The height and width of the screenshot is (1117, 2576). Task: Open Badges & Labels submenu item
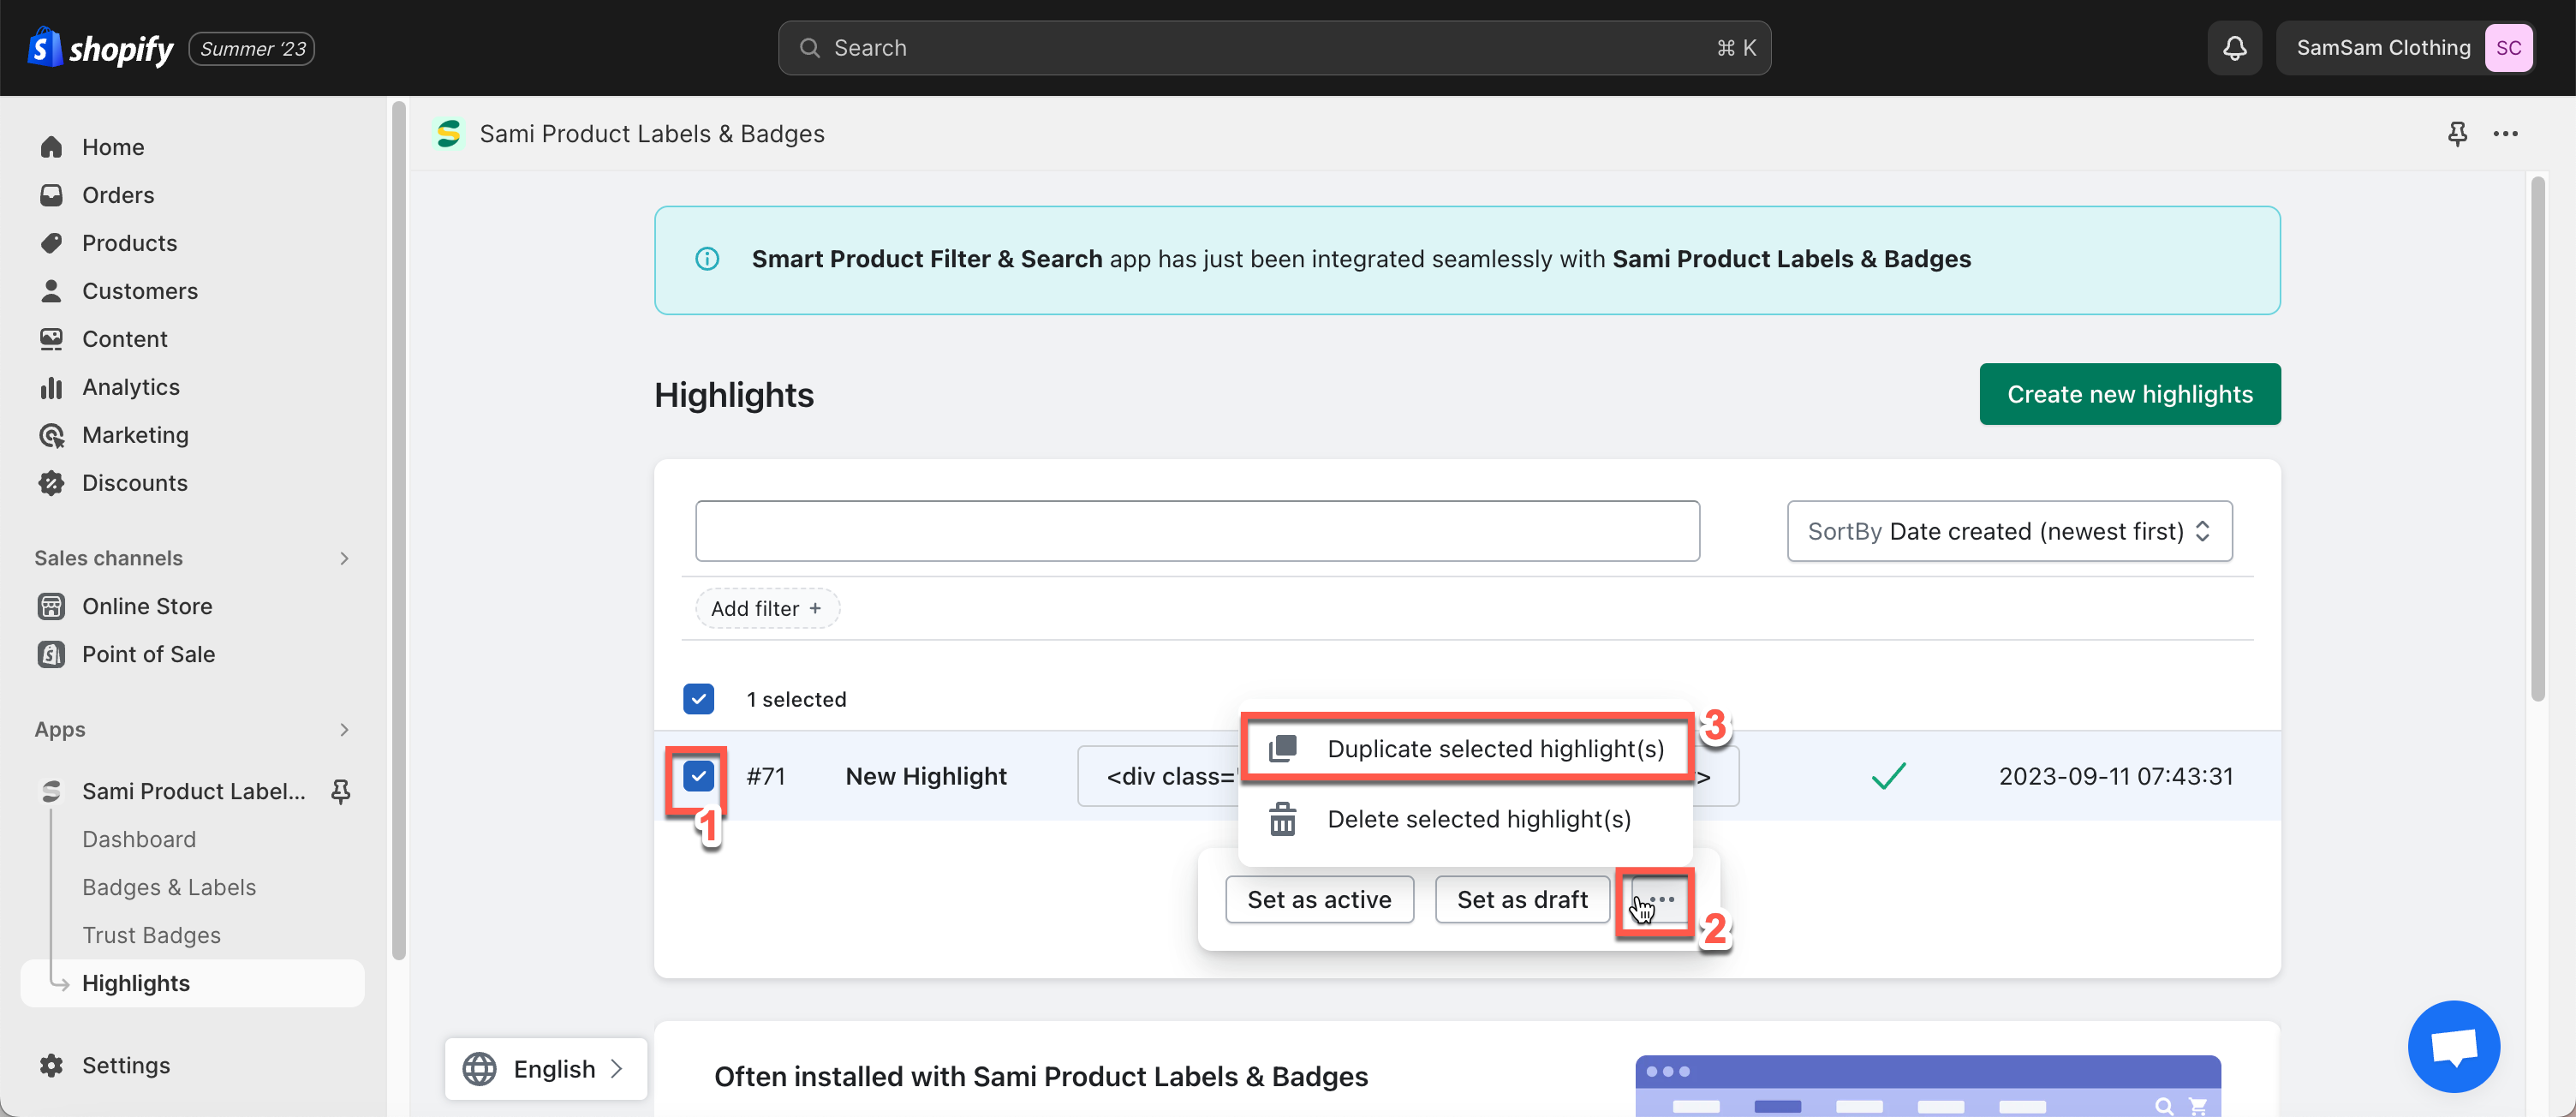coord(169,887)
